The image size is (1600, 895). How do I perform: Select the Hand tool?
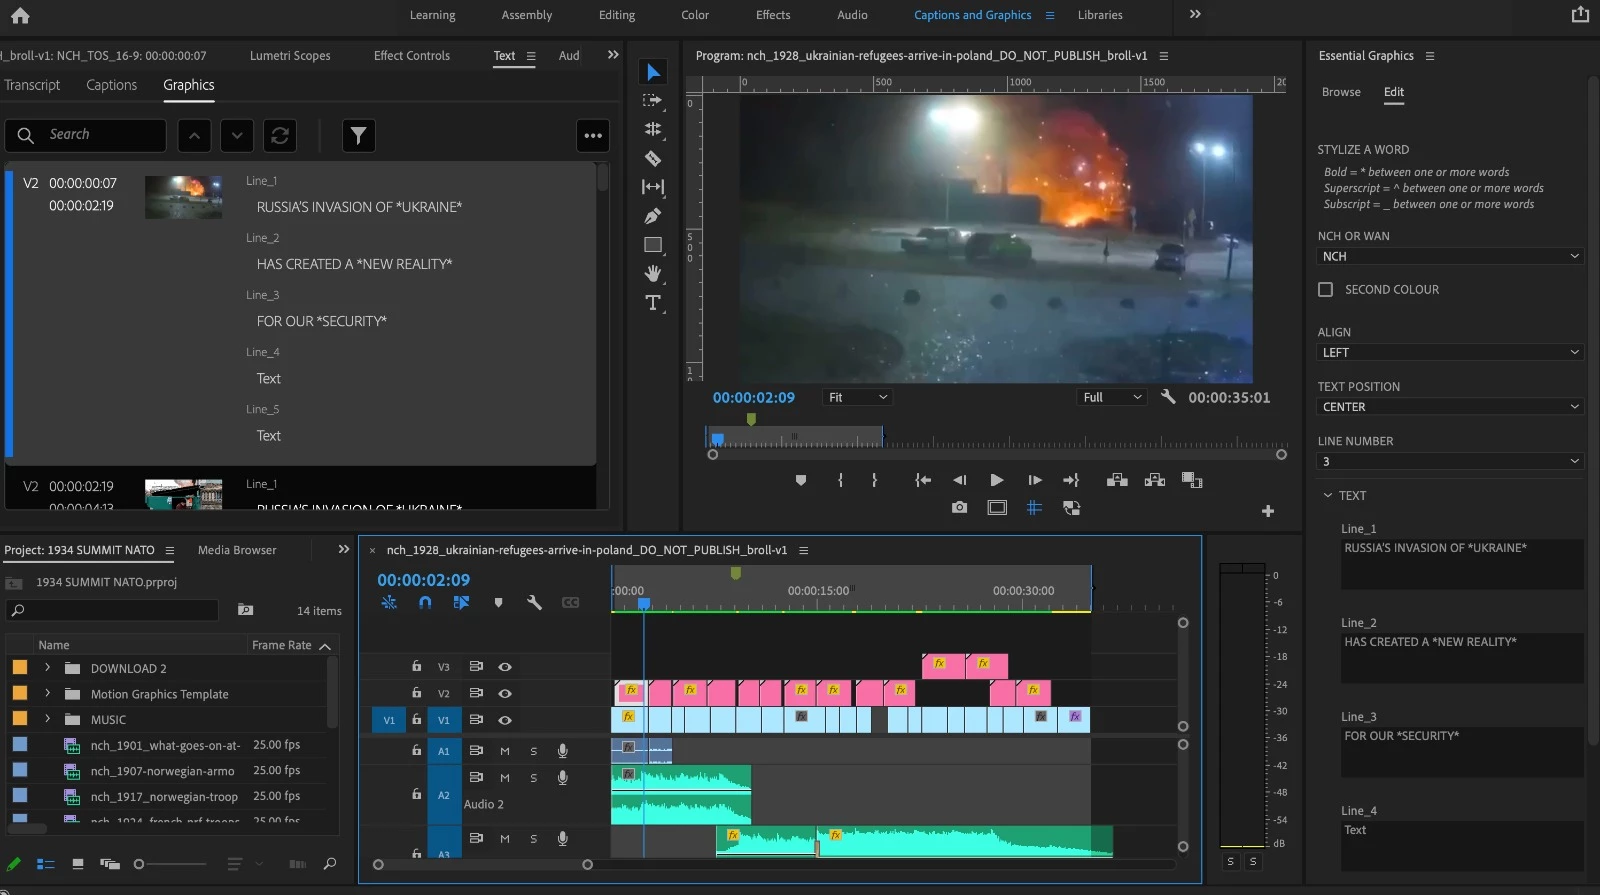coord(653,274)
